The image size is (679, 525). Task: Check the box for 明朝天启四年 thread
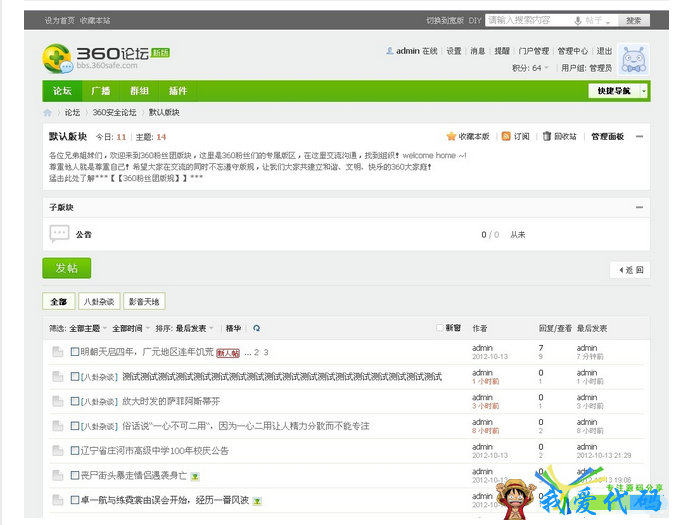[74, 352]
